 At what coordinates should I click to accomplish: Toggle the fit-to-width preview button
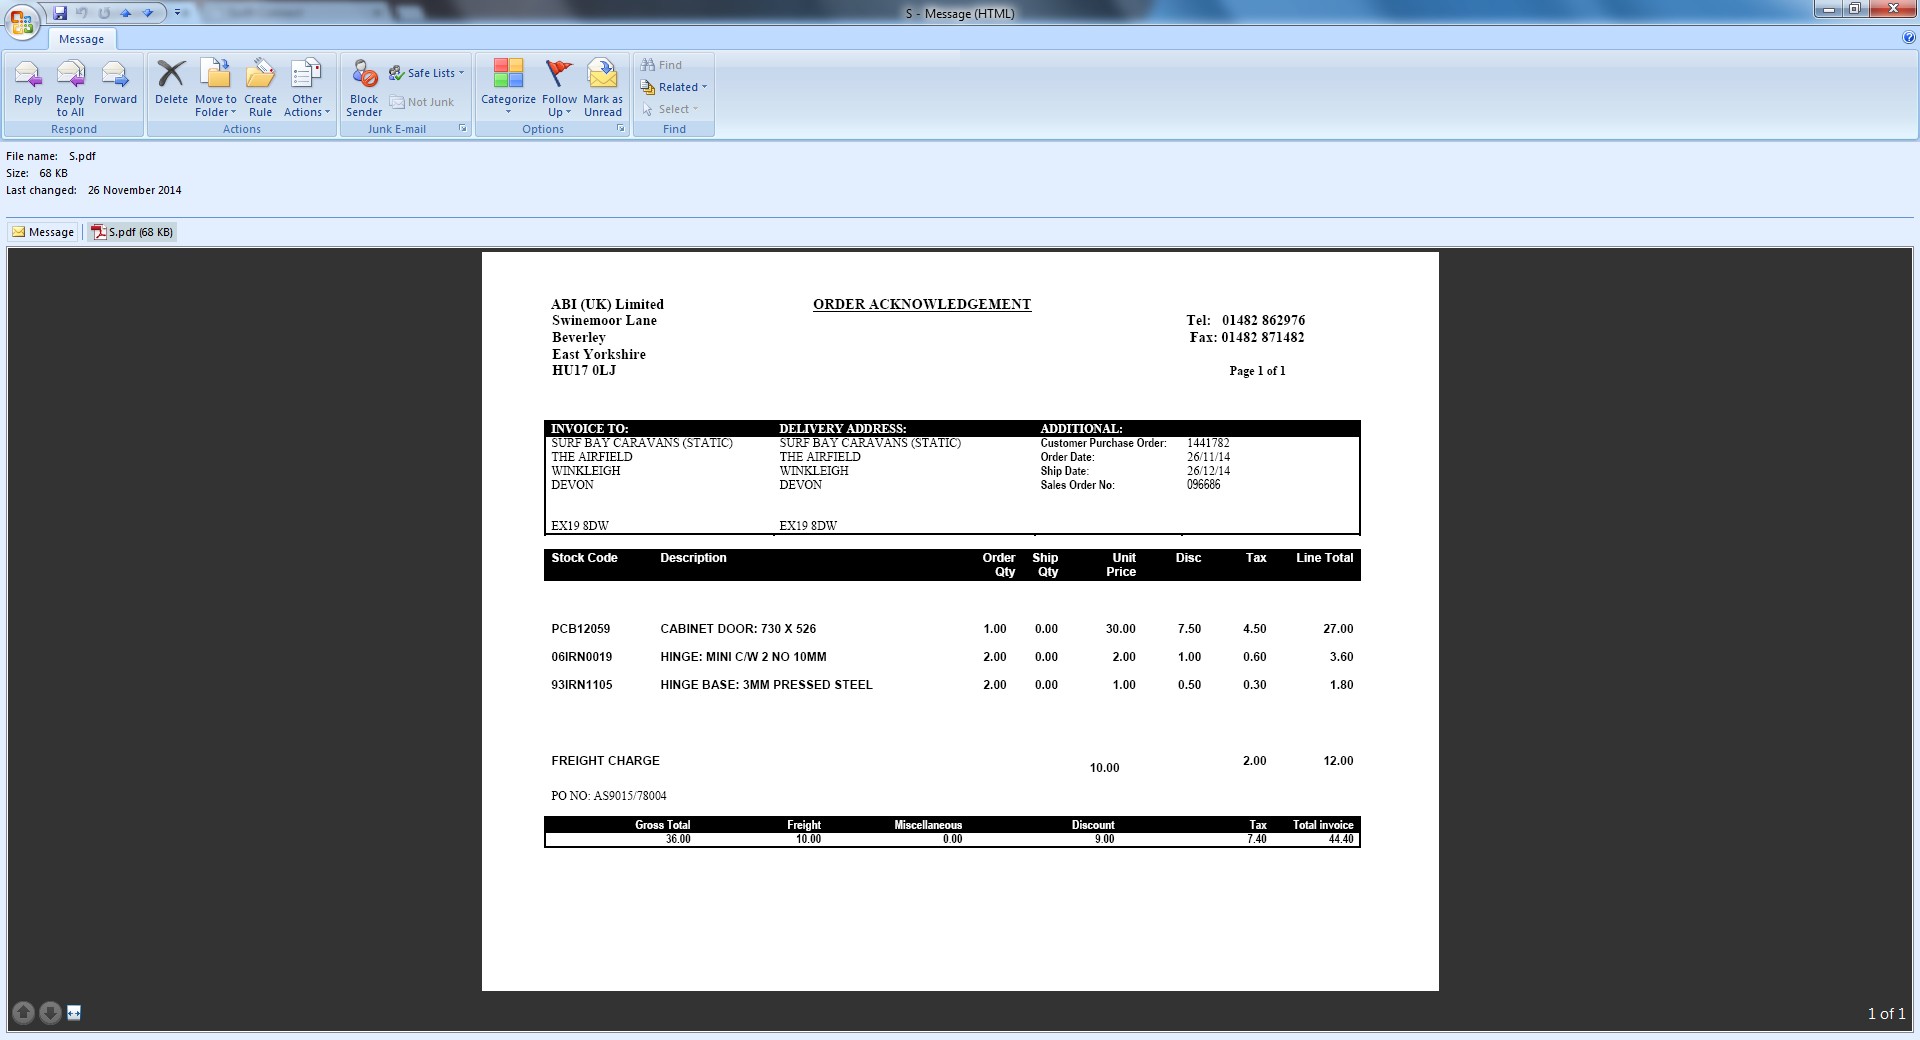74,1013
